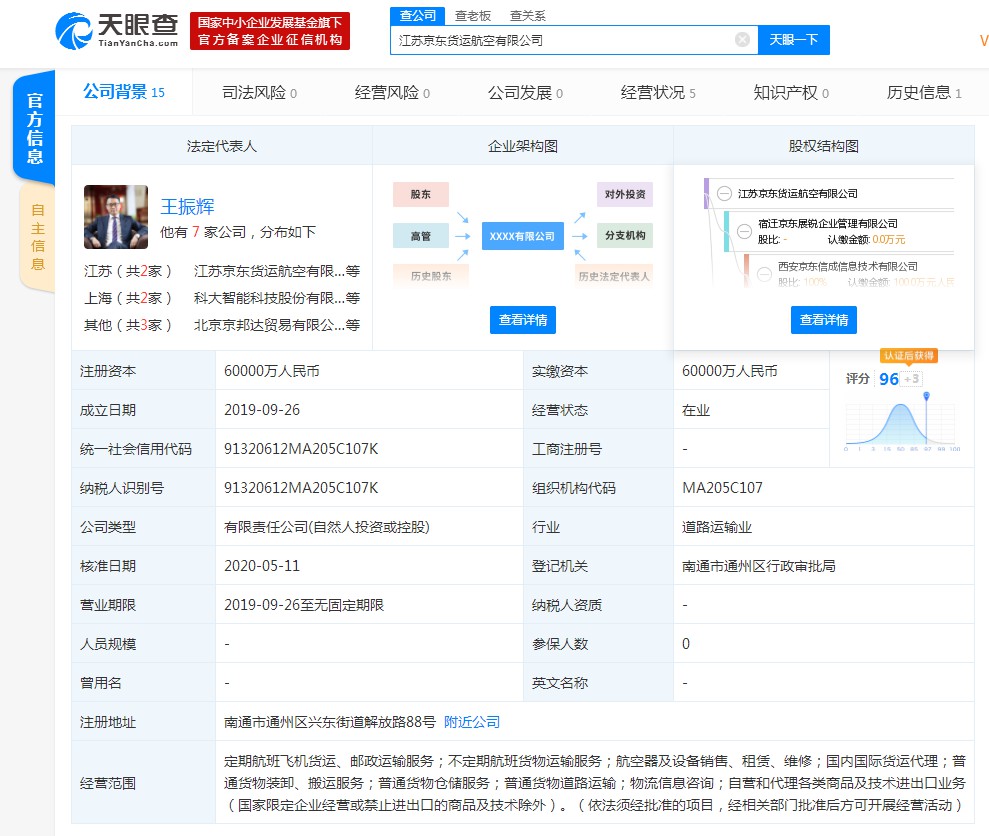Select the 自主信息 side tab
989x836 pixels.
coord(37,237)
